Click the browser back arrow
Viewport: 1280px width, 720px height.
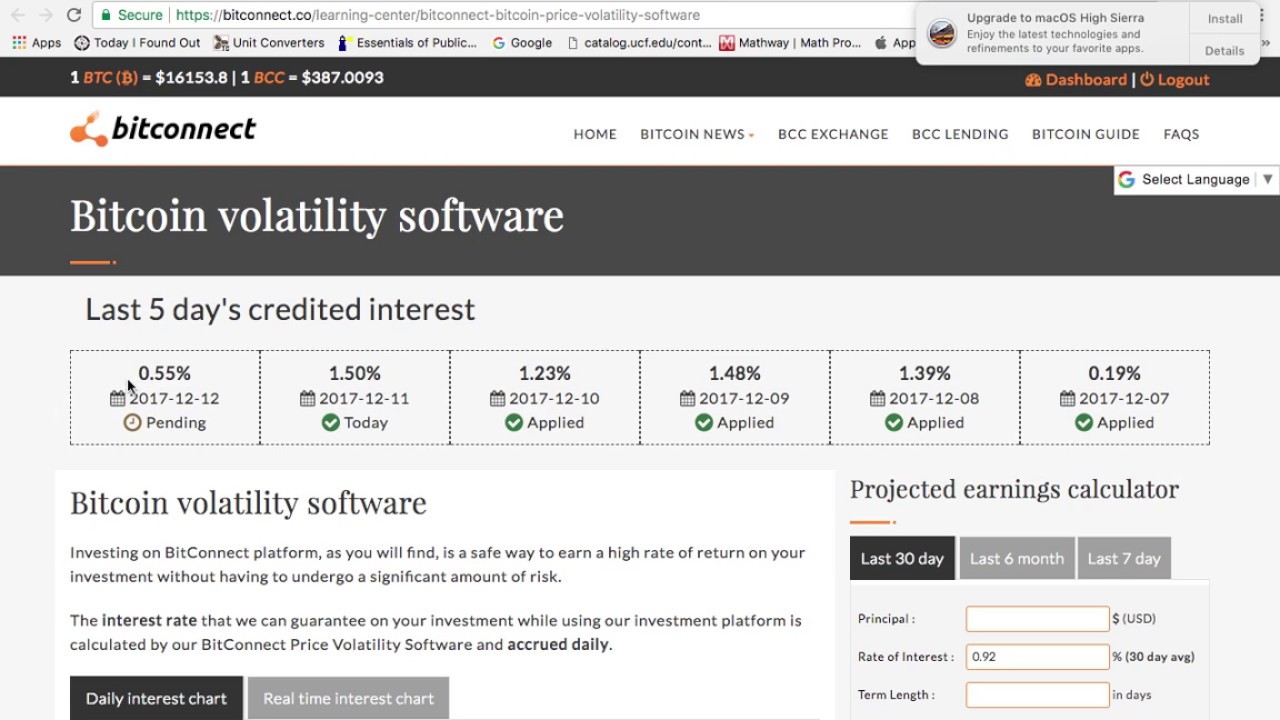(18, 15)
